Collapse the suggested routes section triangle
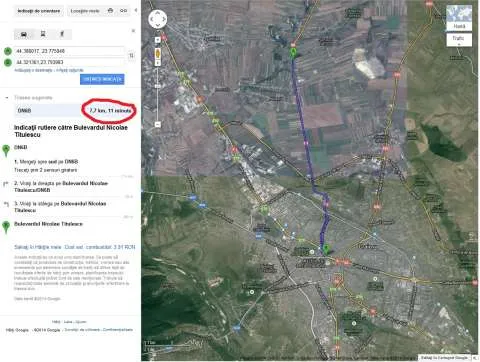480x362 pixels. click(7, 98)
